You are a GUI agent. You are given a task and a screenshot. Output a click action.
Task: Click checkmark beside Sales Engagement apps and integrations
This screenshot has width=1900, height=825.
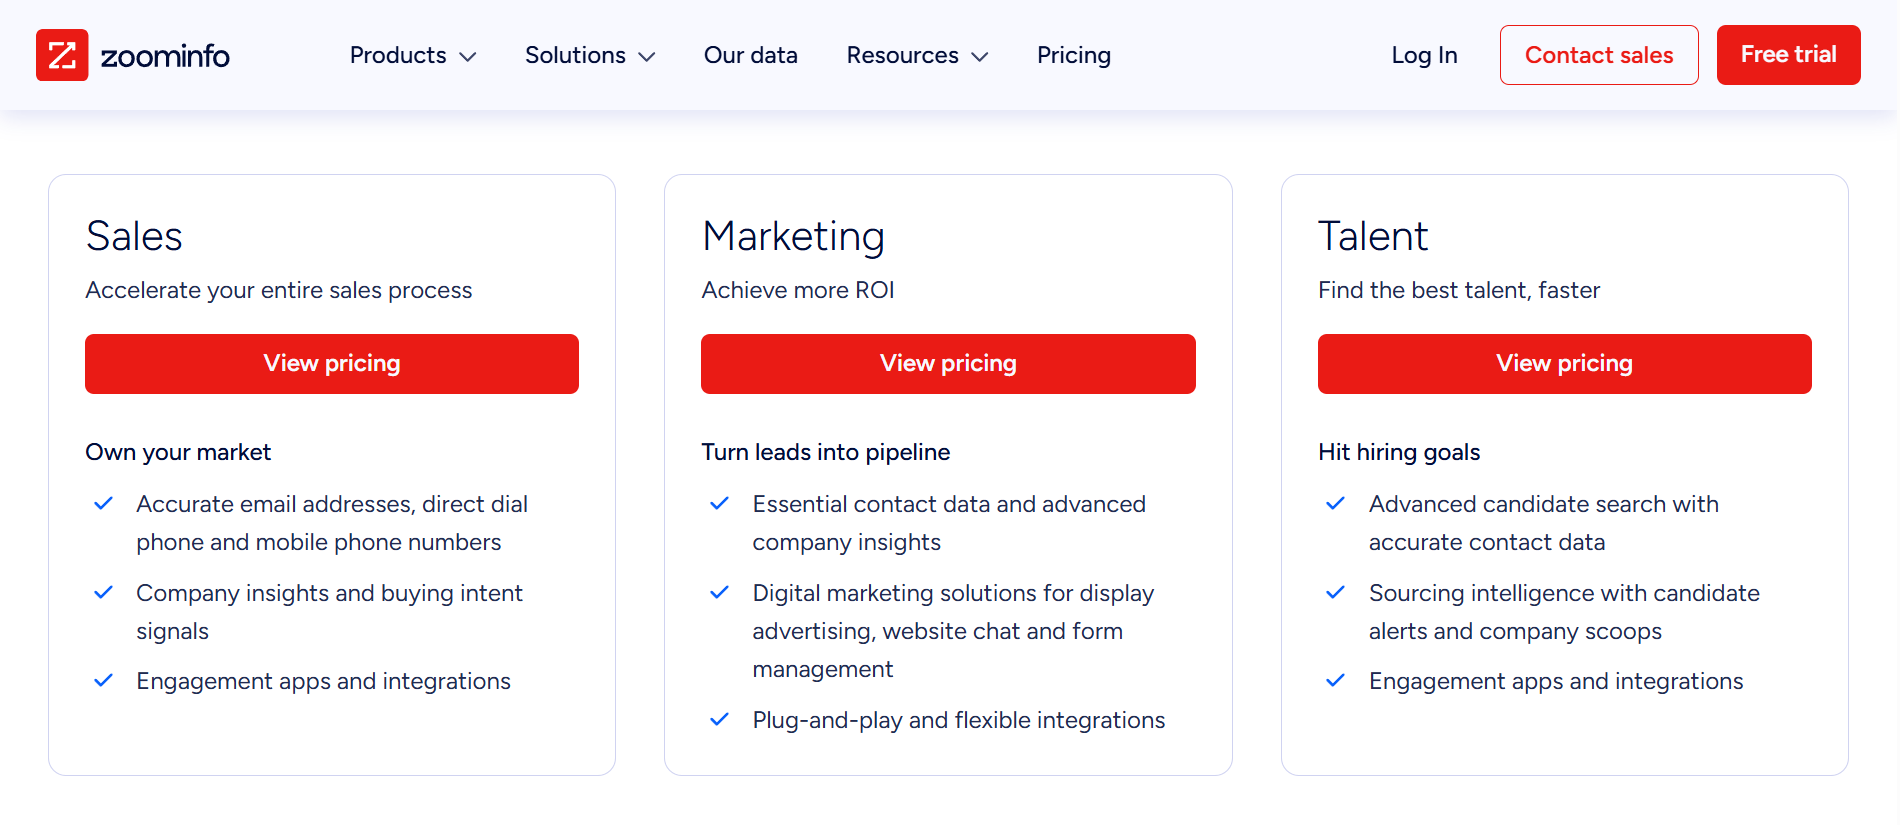103,681
